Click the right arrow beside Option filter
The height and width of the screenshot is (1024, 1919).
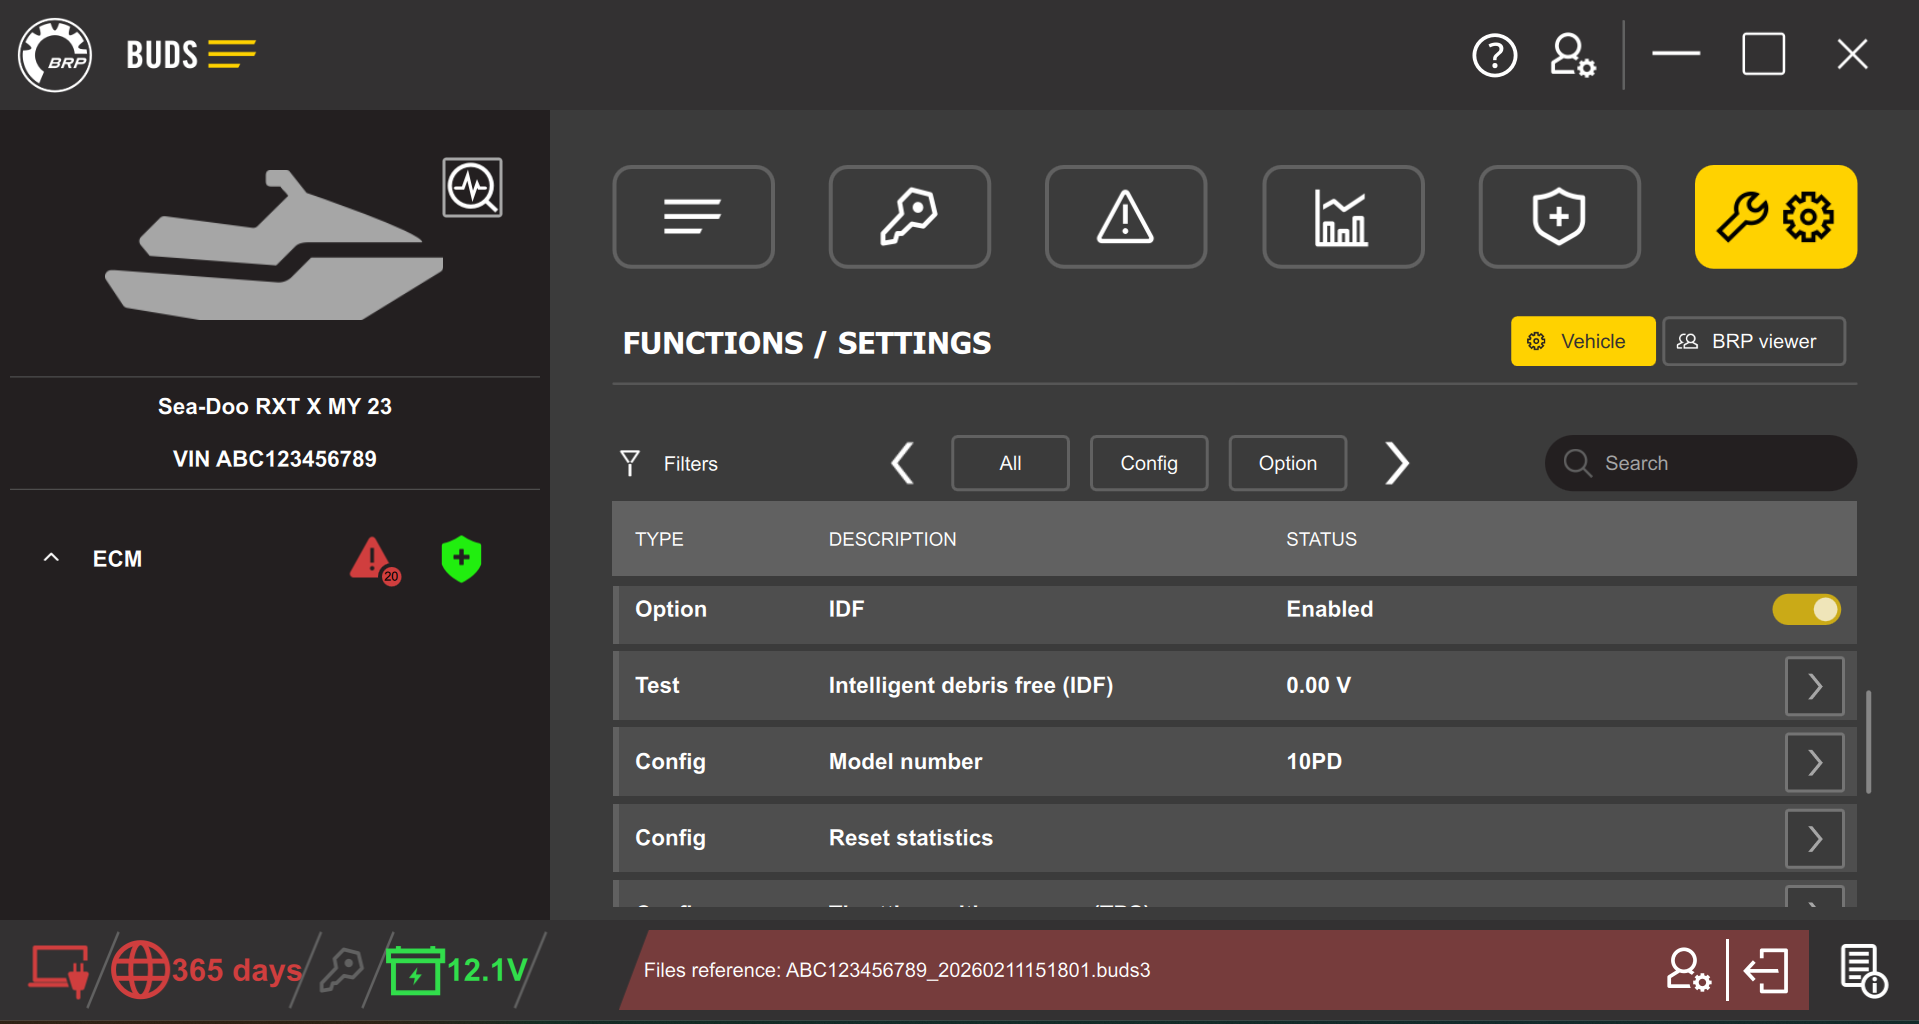click(x=1397, y=463)
